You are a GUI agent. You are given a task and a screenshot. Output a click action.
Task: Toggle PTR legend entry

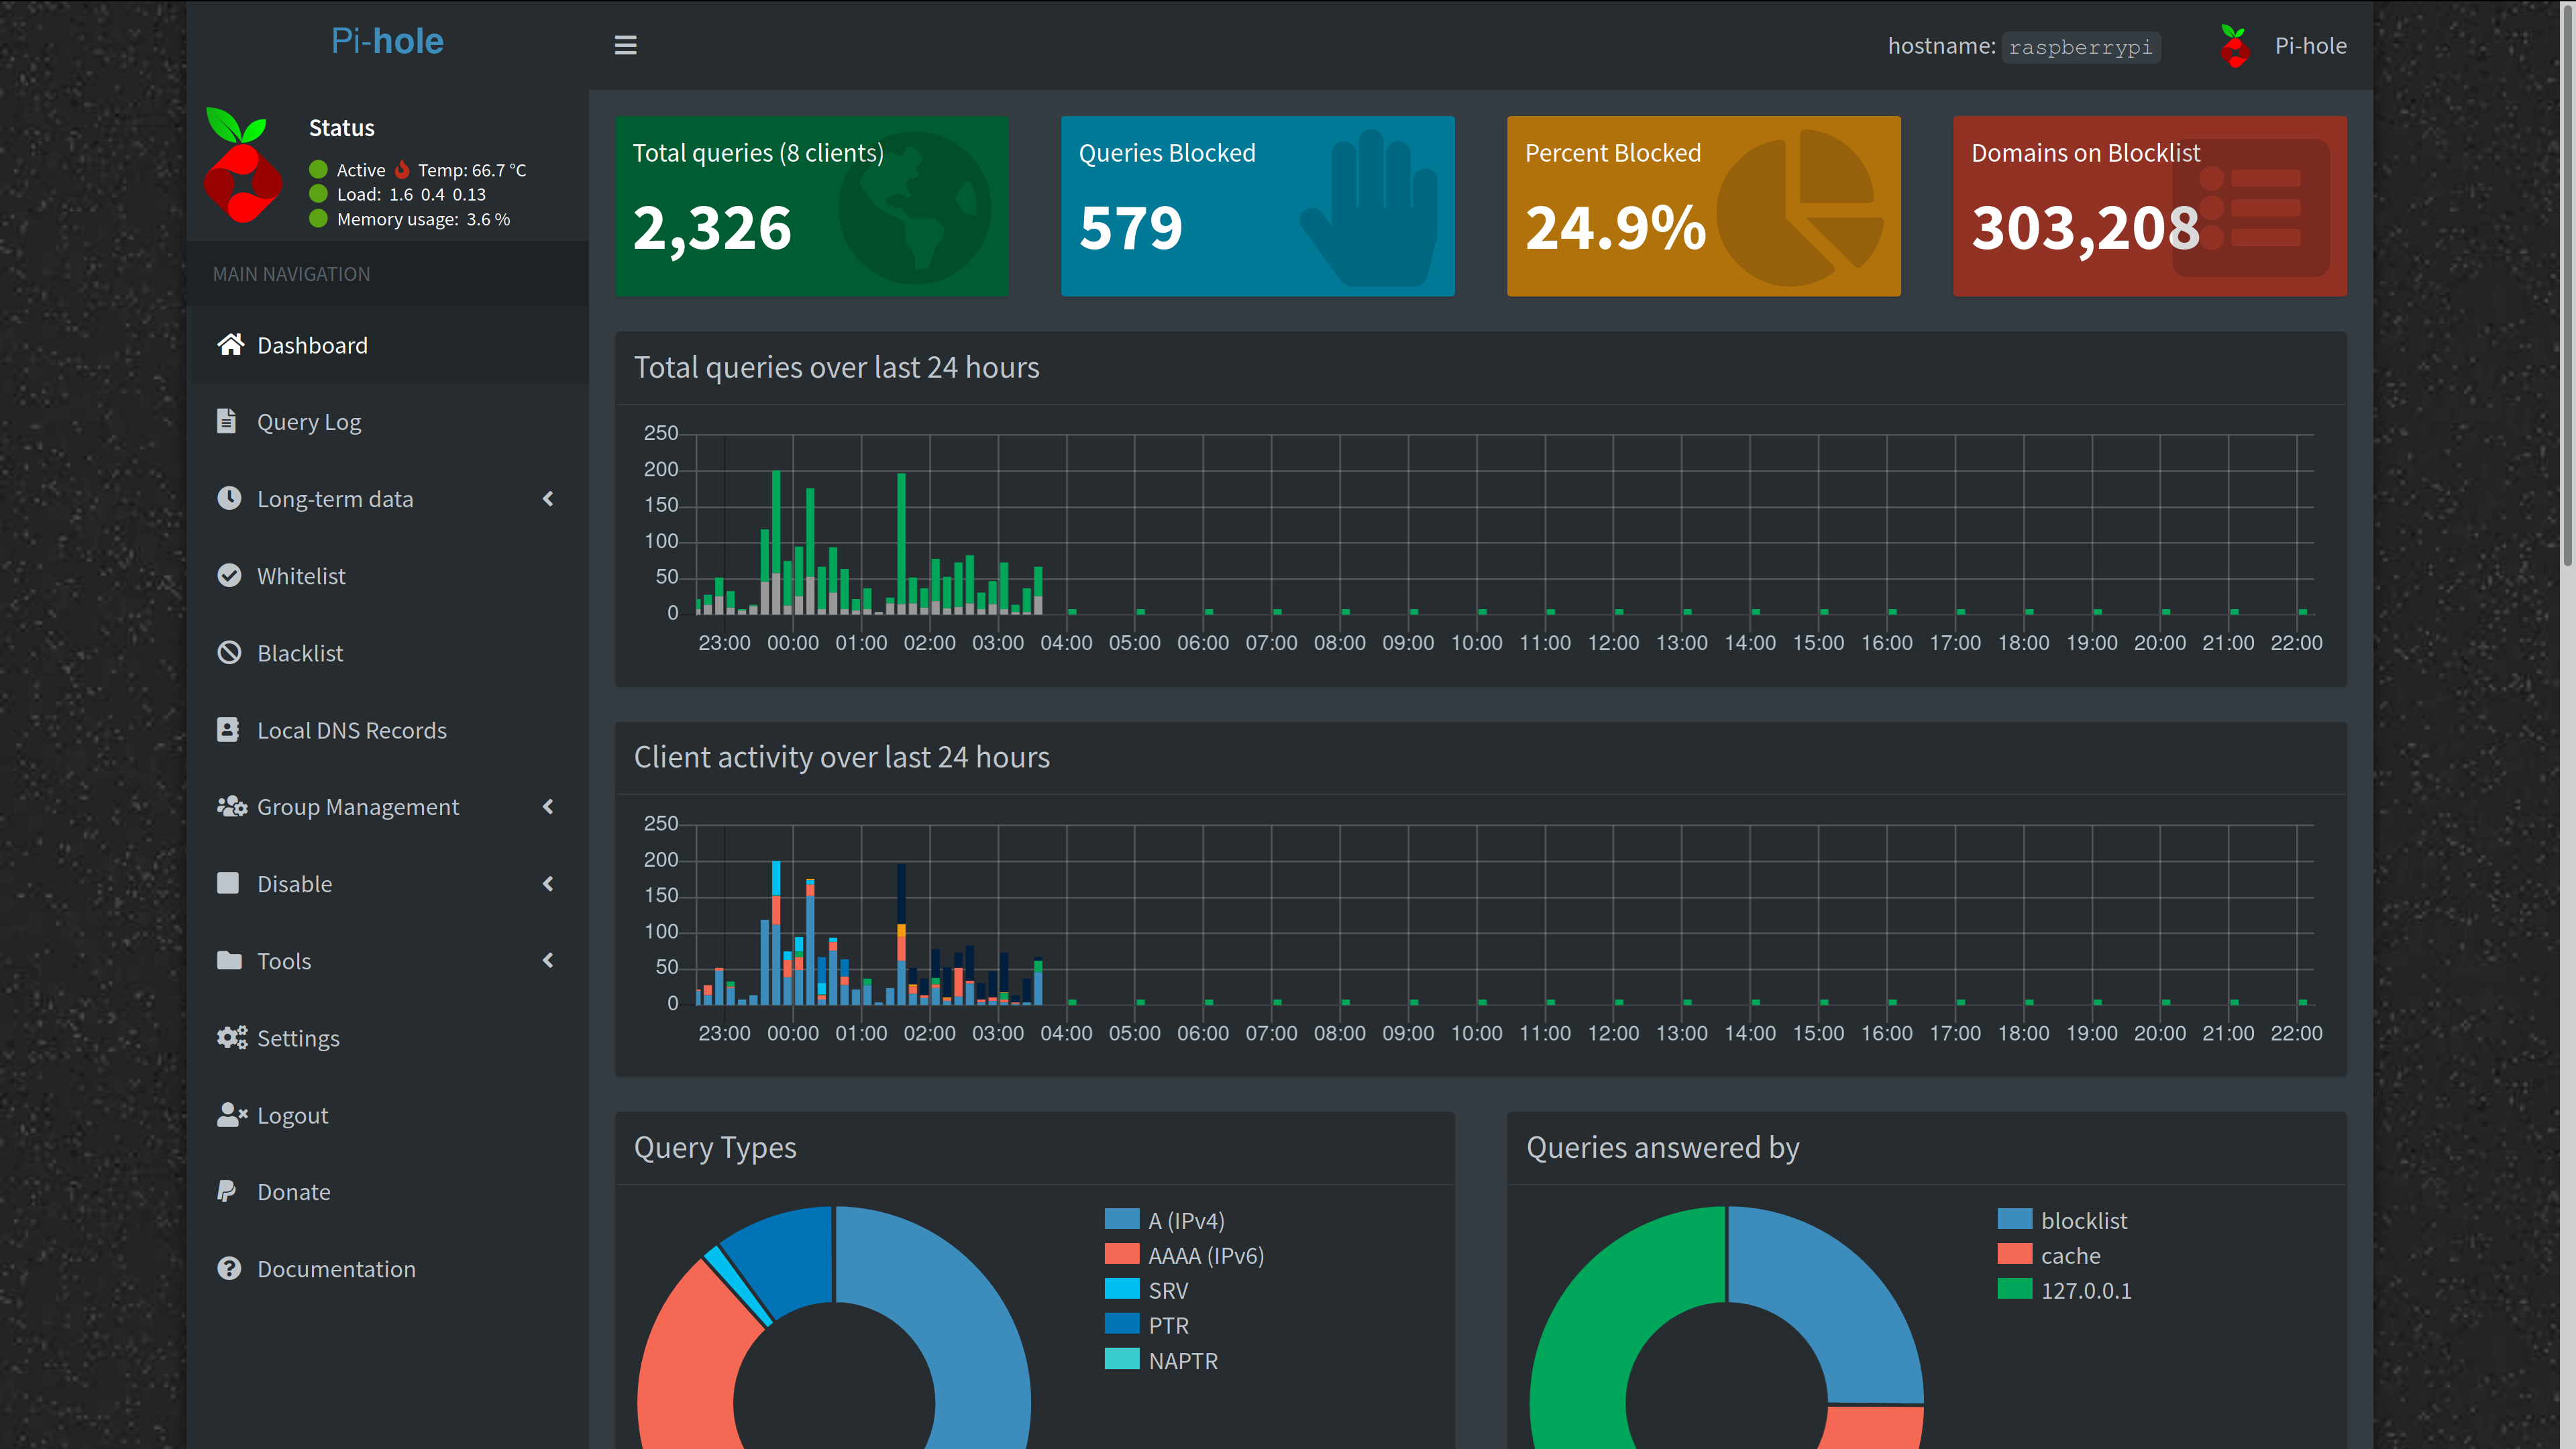[1147, 1325]
